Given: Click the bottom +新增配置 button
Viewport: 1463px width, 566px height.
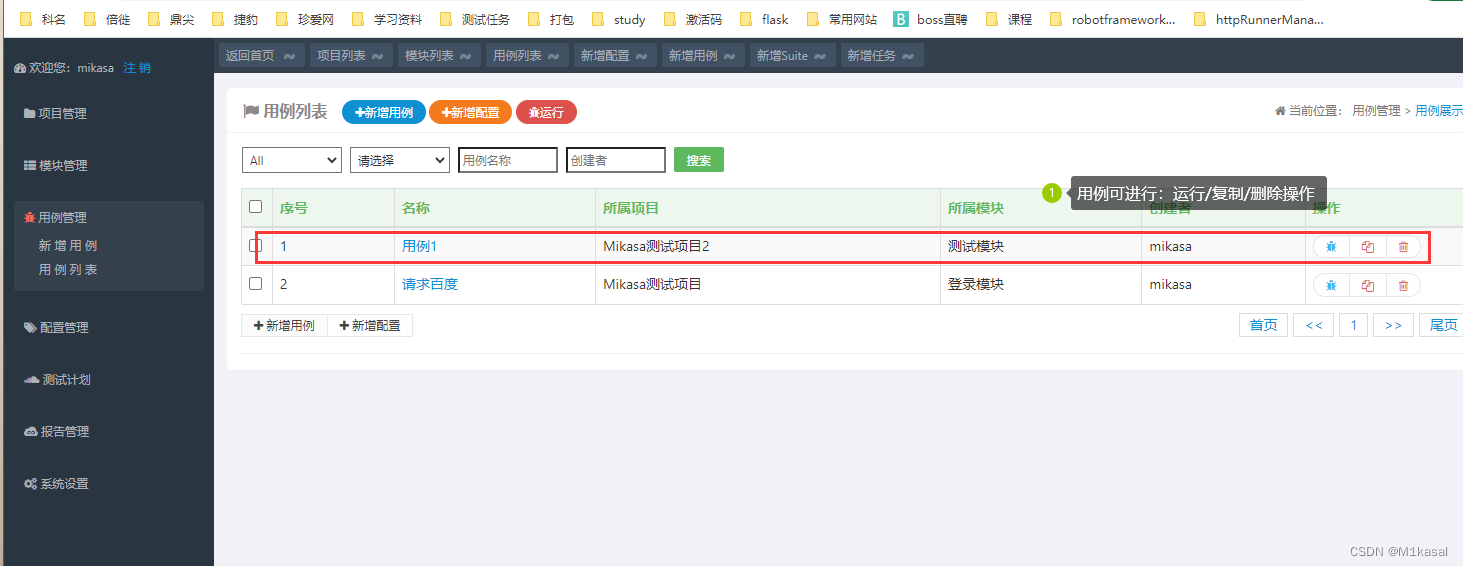Looking at the screenshot, I should click(x=370, y=326).
